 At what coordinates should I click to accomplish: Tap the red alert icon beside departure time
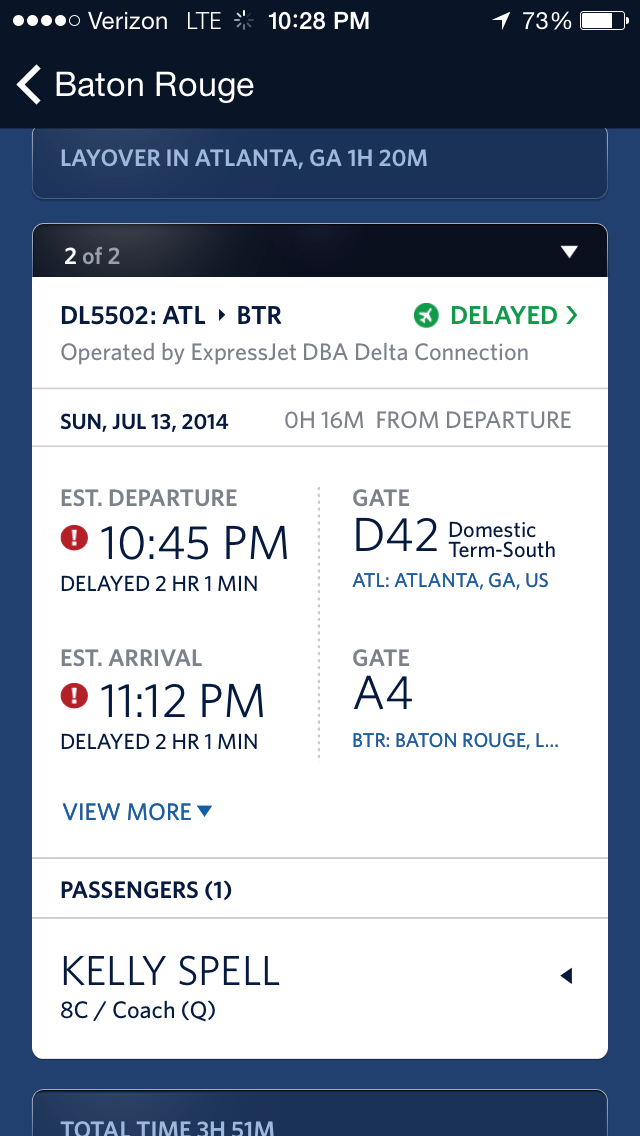pyautogui.click(x=74, y=539)
